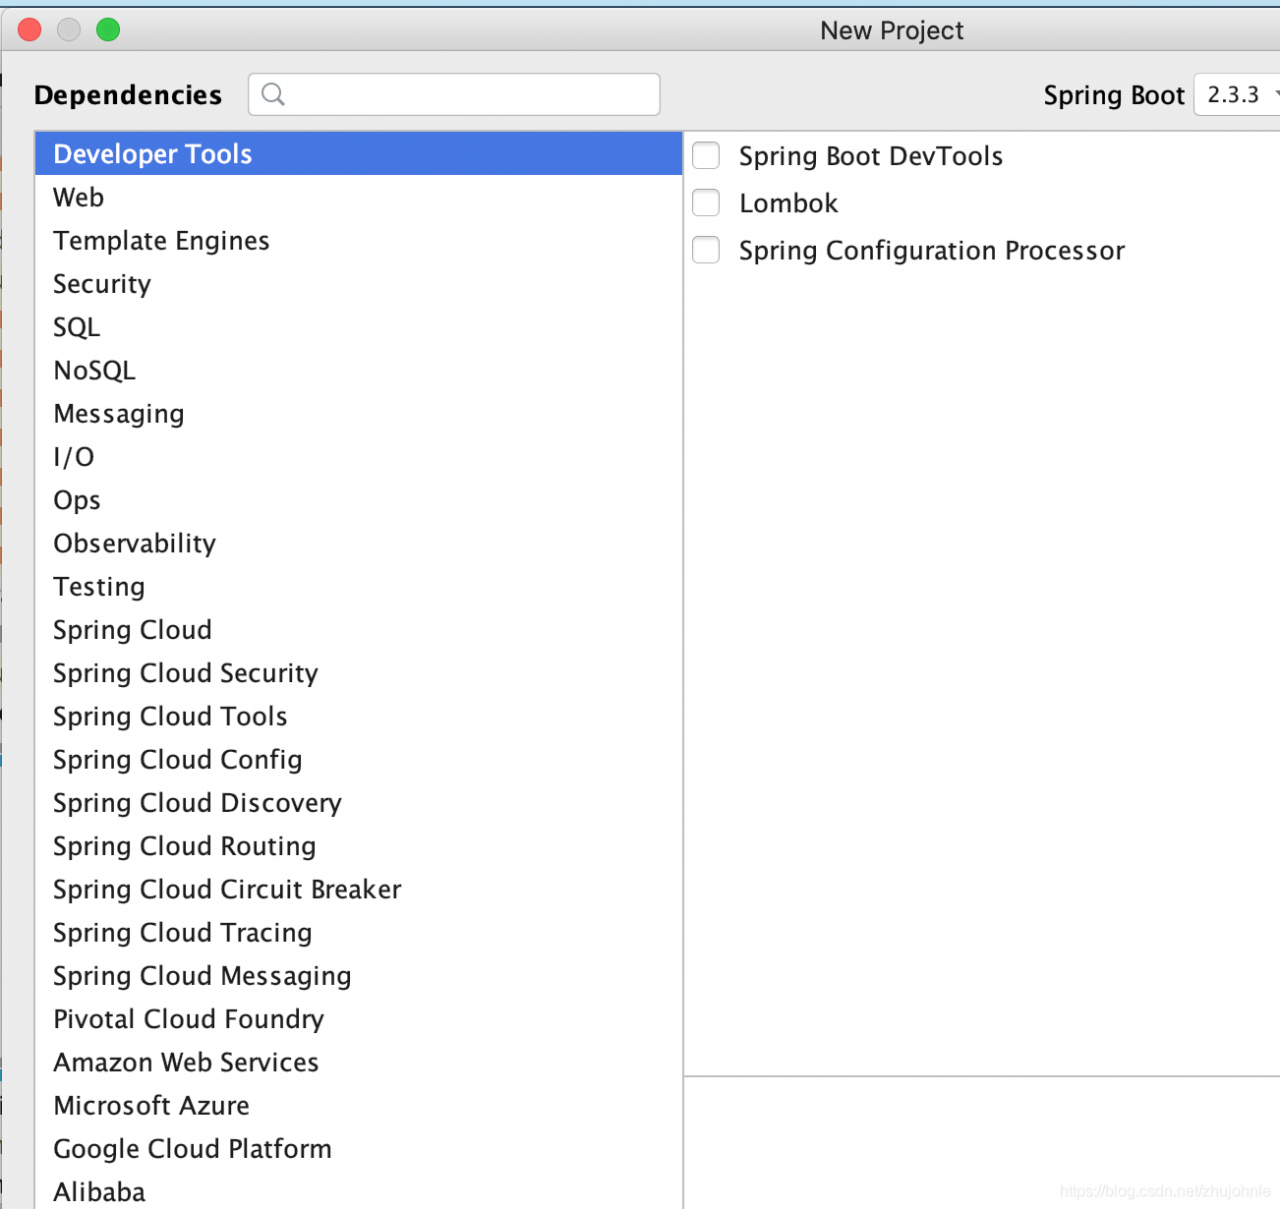This screenshot has height=1209, width=1280.
Task: Select the Alibaba category
Action: point(359,1191)
